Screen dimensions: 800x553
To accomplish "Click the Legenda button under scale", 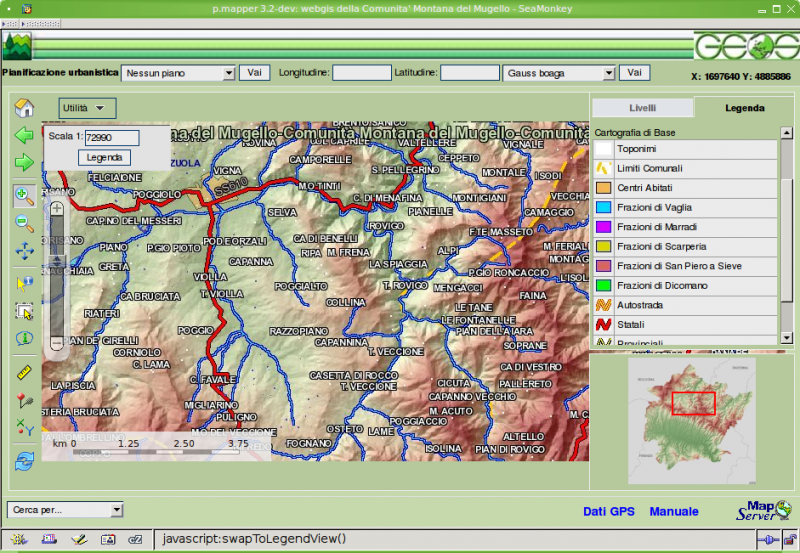I will 104,158.
